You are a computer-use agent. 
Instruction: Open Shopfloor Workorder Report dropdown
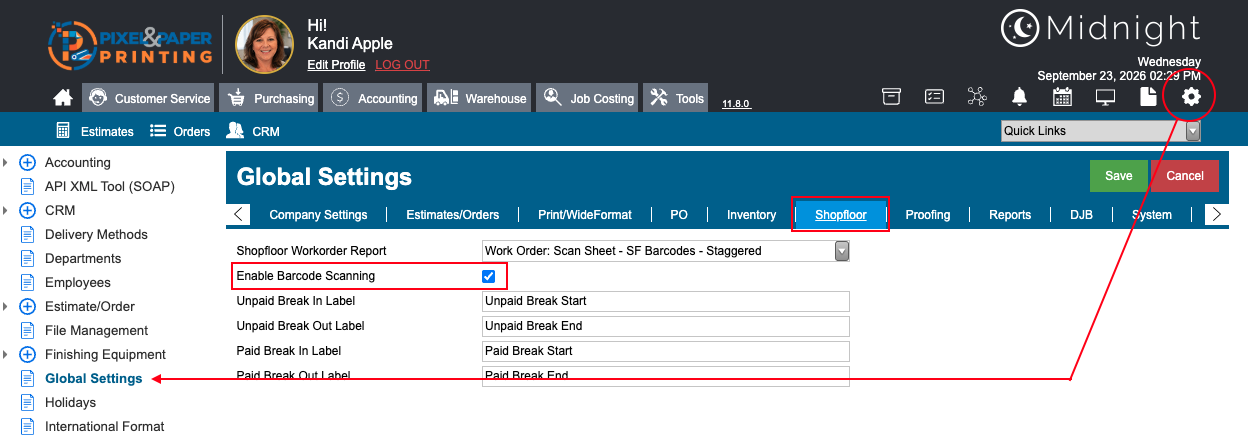tap(666, 251)
